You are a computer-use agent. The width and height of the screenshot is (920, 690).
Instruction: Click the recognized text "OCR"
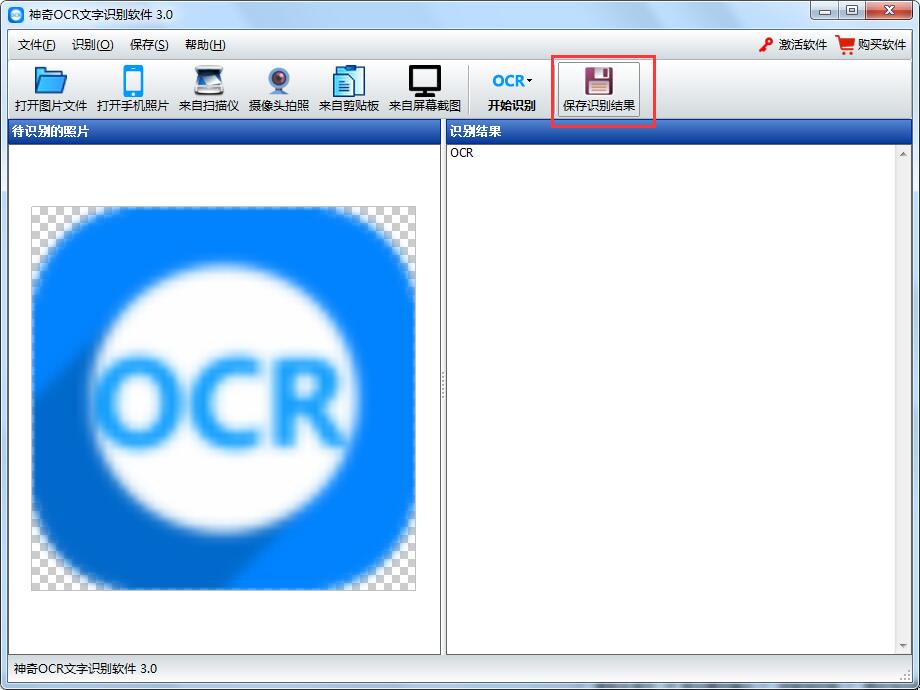(x=462, y=153)
